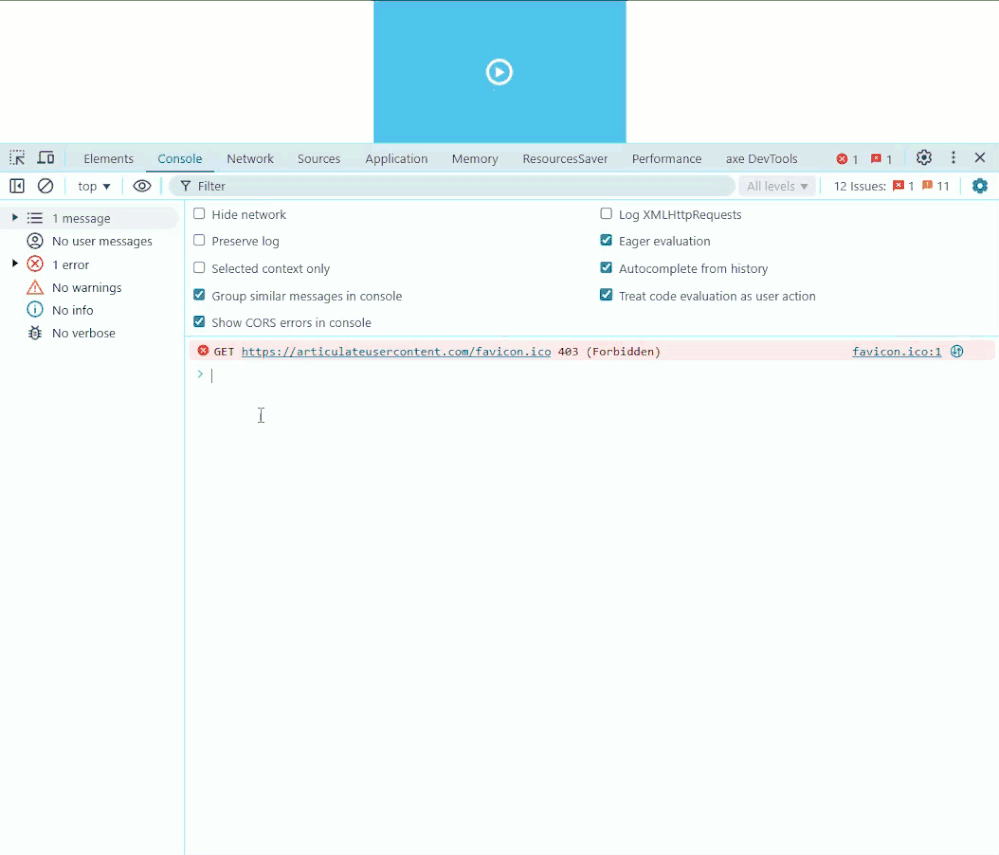Uncheck Treat code evaluation as user action
Viewport: 999px width, 855px height.
click(x=606, y=295)
